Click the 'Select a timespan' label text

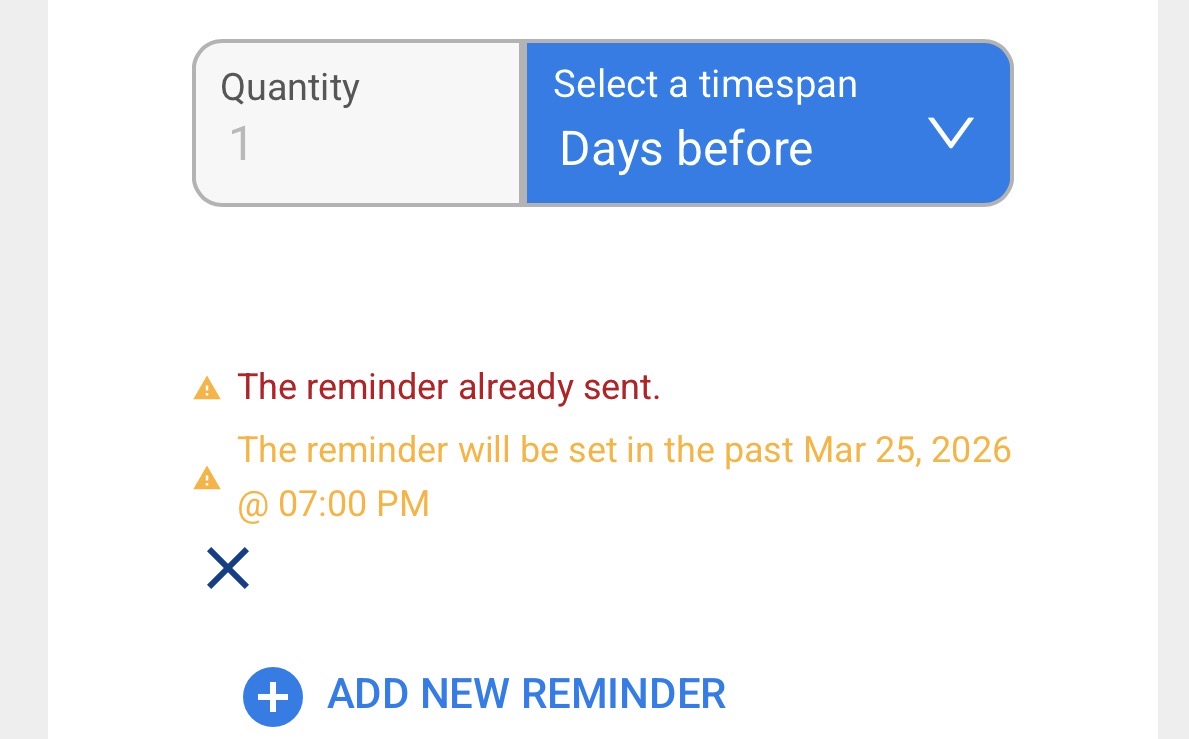tap(704, 84)
